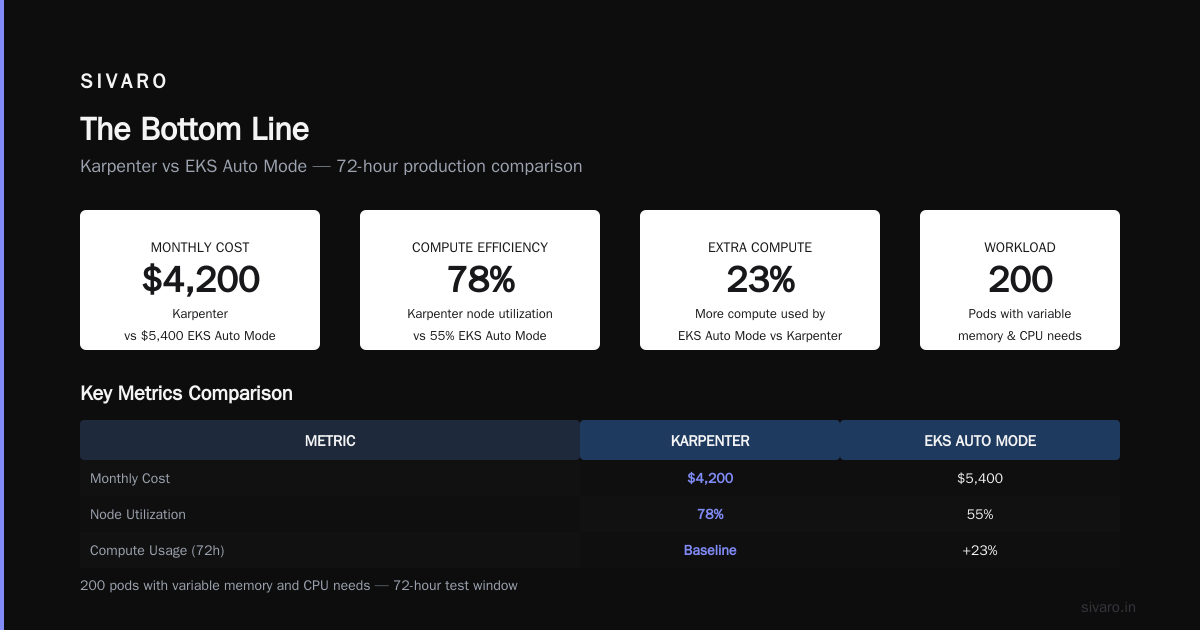Click the EKS AUTO MODE column header
Viewport: 1200px width, 630px height.
[x=980, y=440]
